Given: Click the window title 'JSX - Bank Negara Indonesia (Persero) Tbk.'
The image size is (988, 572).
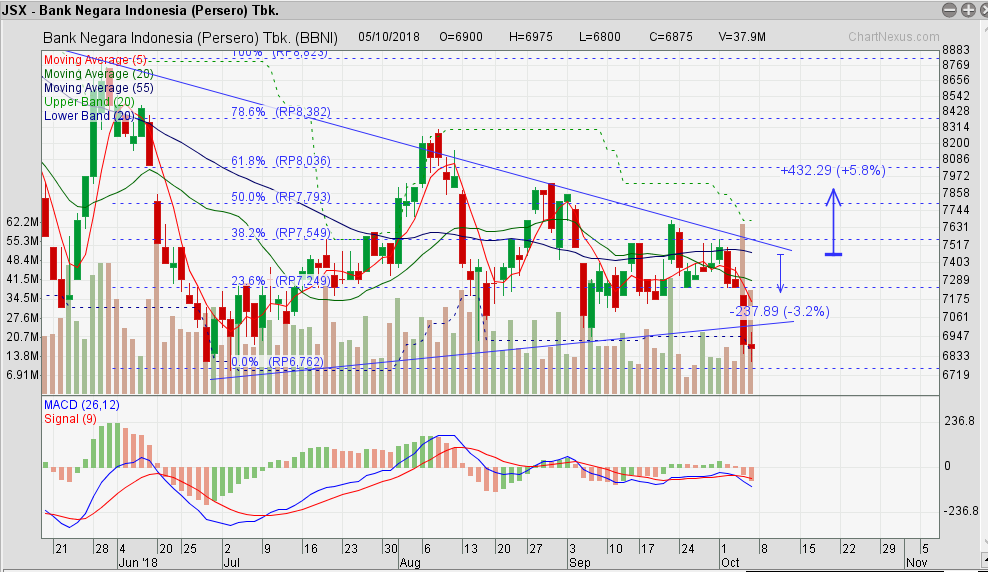Looking at the screenshot, I should pos(141,11).
